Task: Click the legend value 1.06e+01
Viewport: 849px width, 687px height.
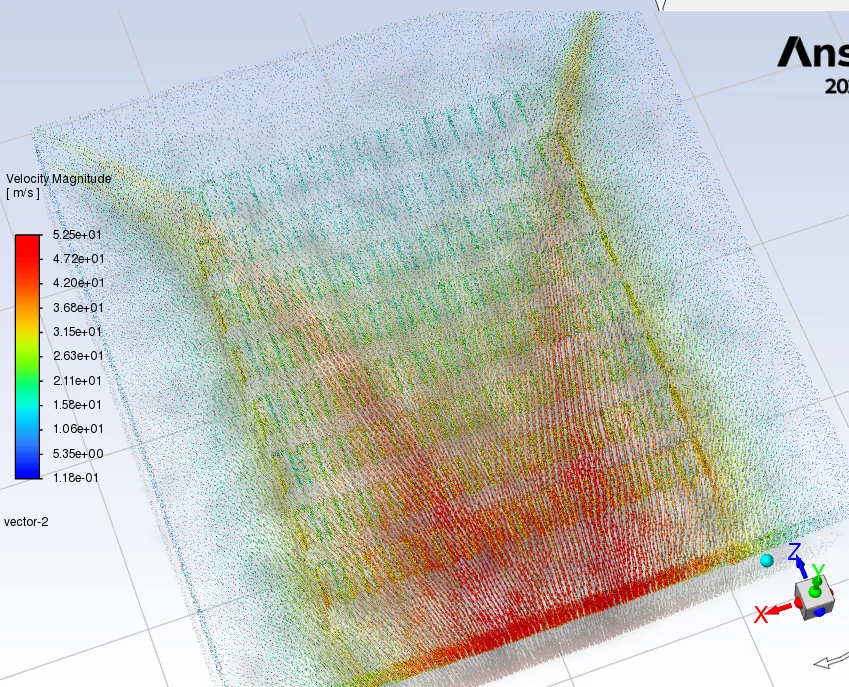Action: coord(79,429)
